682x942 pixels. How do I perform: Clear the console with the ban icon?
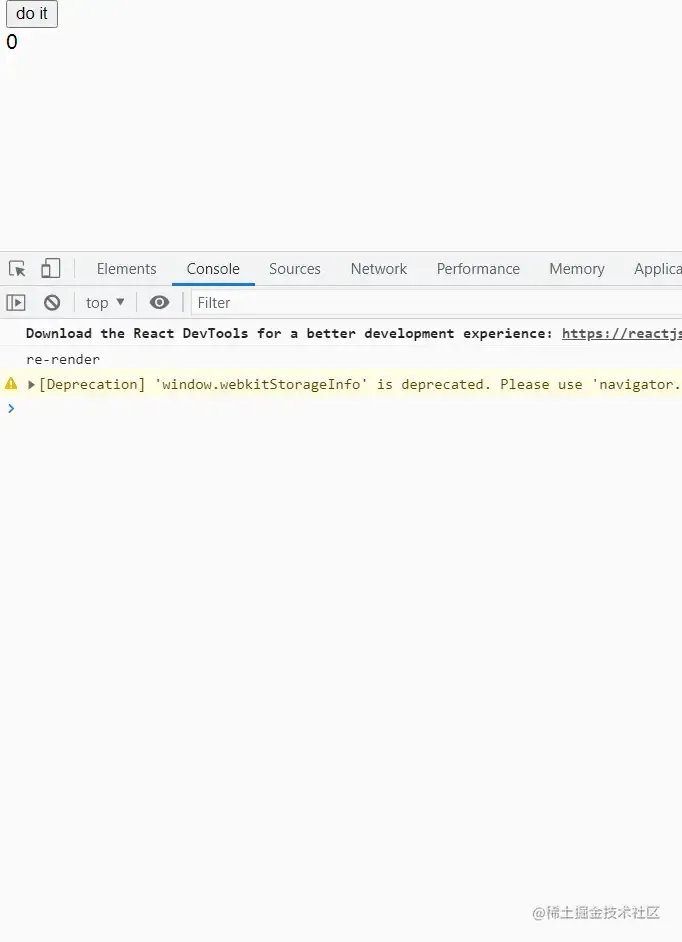click(x=52, y=302)
